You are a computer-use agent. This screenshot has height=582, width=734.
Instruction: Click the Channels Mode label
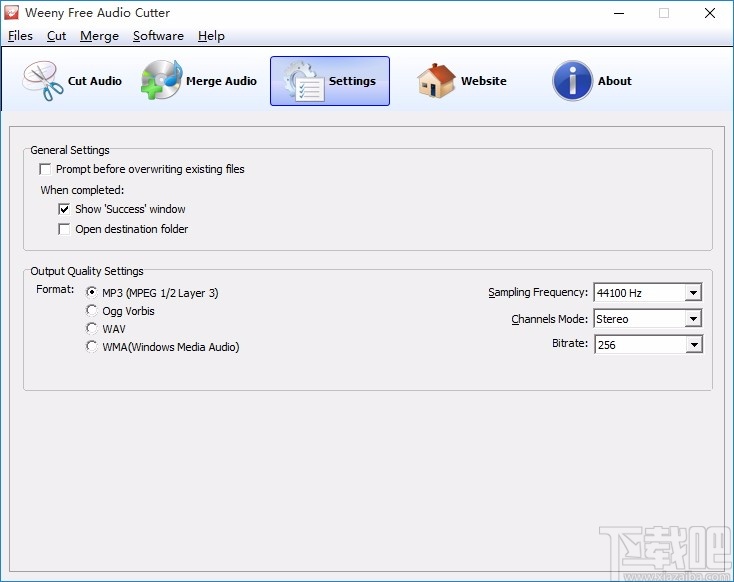(x=550, y=319)
